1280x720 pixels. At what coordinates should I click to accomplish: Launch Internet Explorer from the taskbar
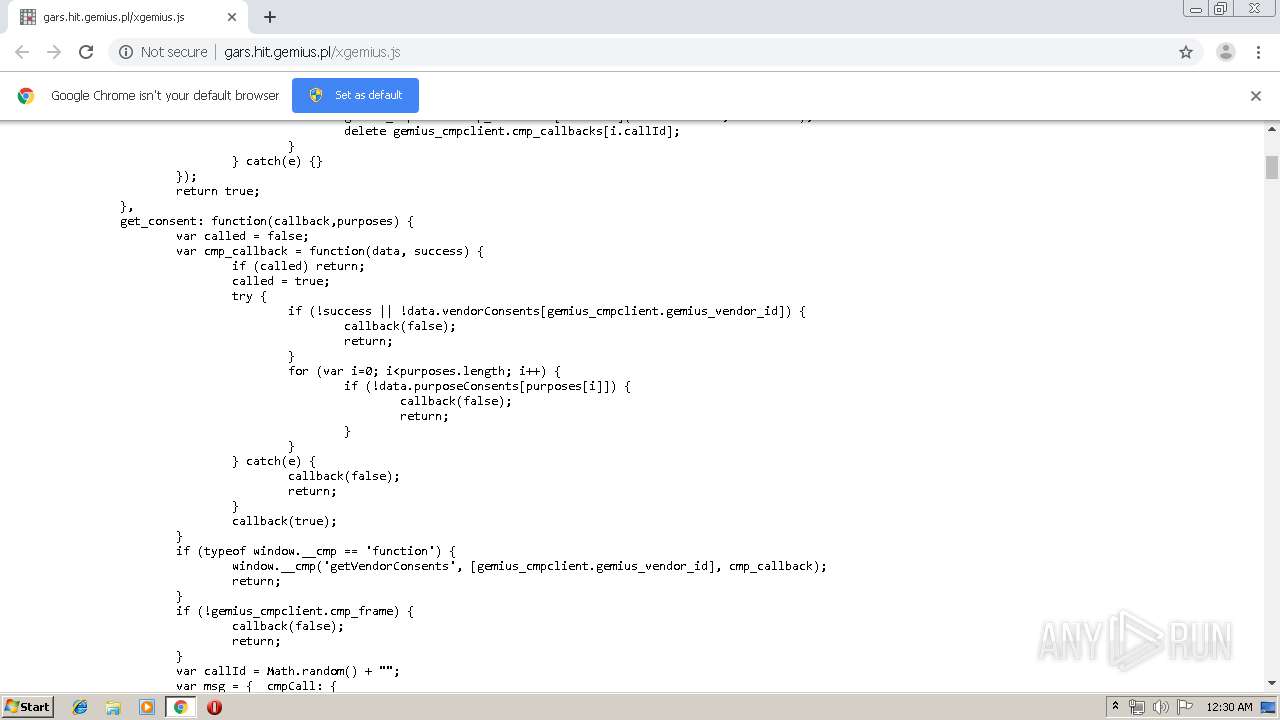[80, 707]
